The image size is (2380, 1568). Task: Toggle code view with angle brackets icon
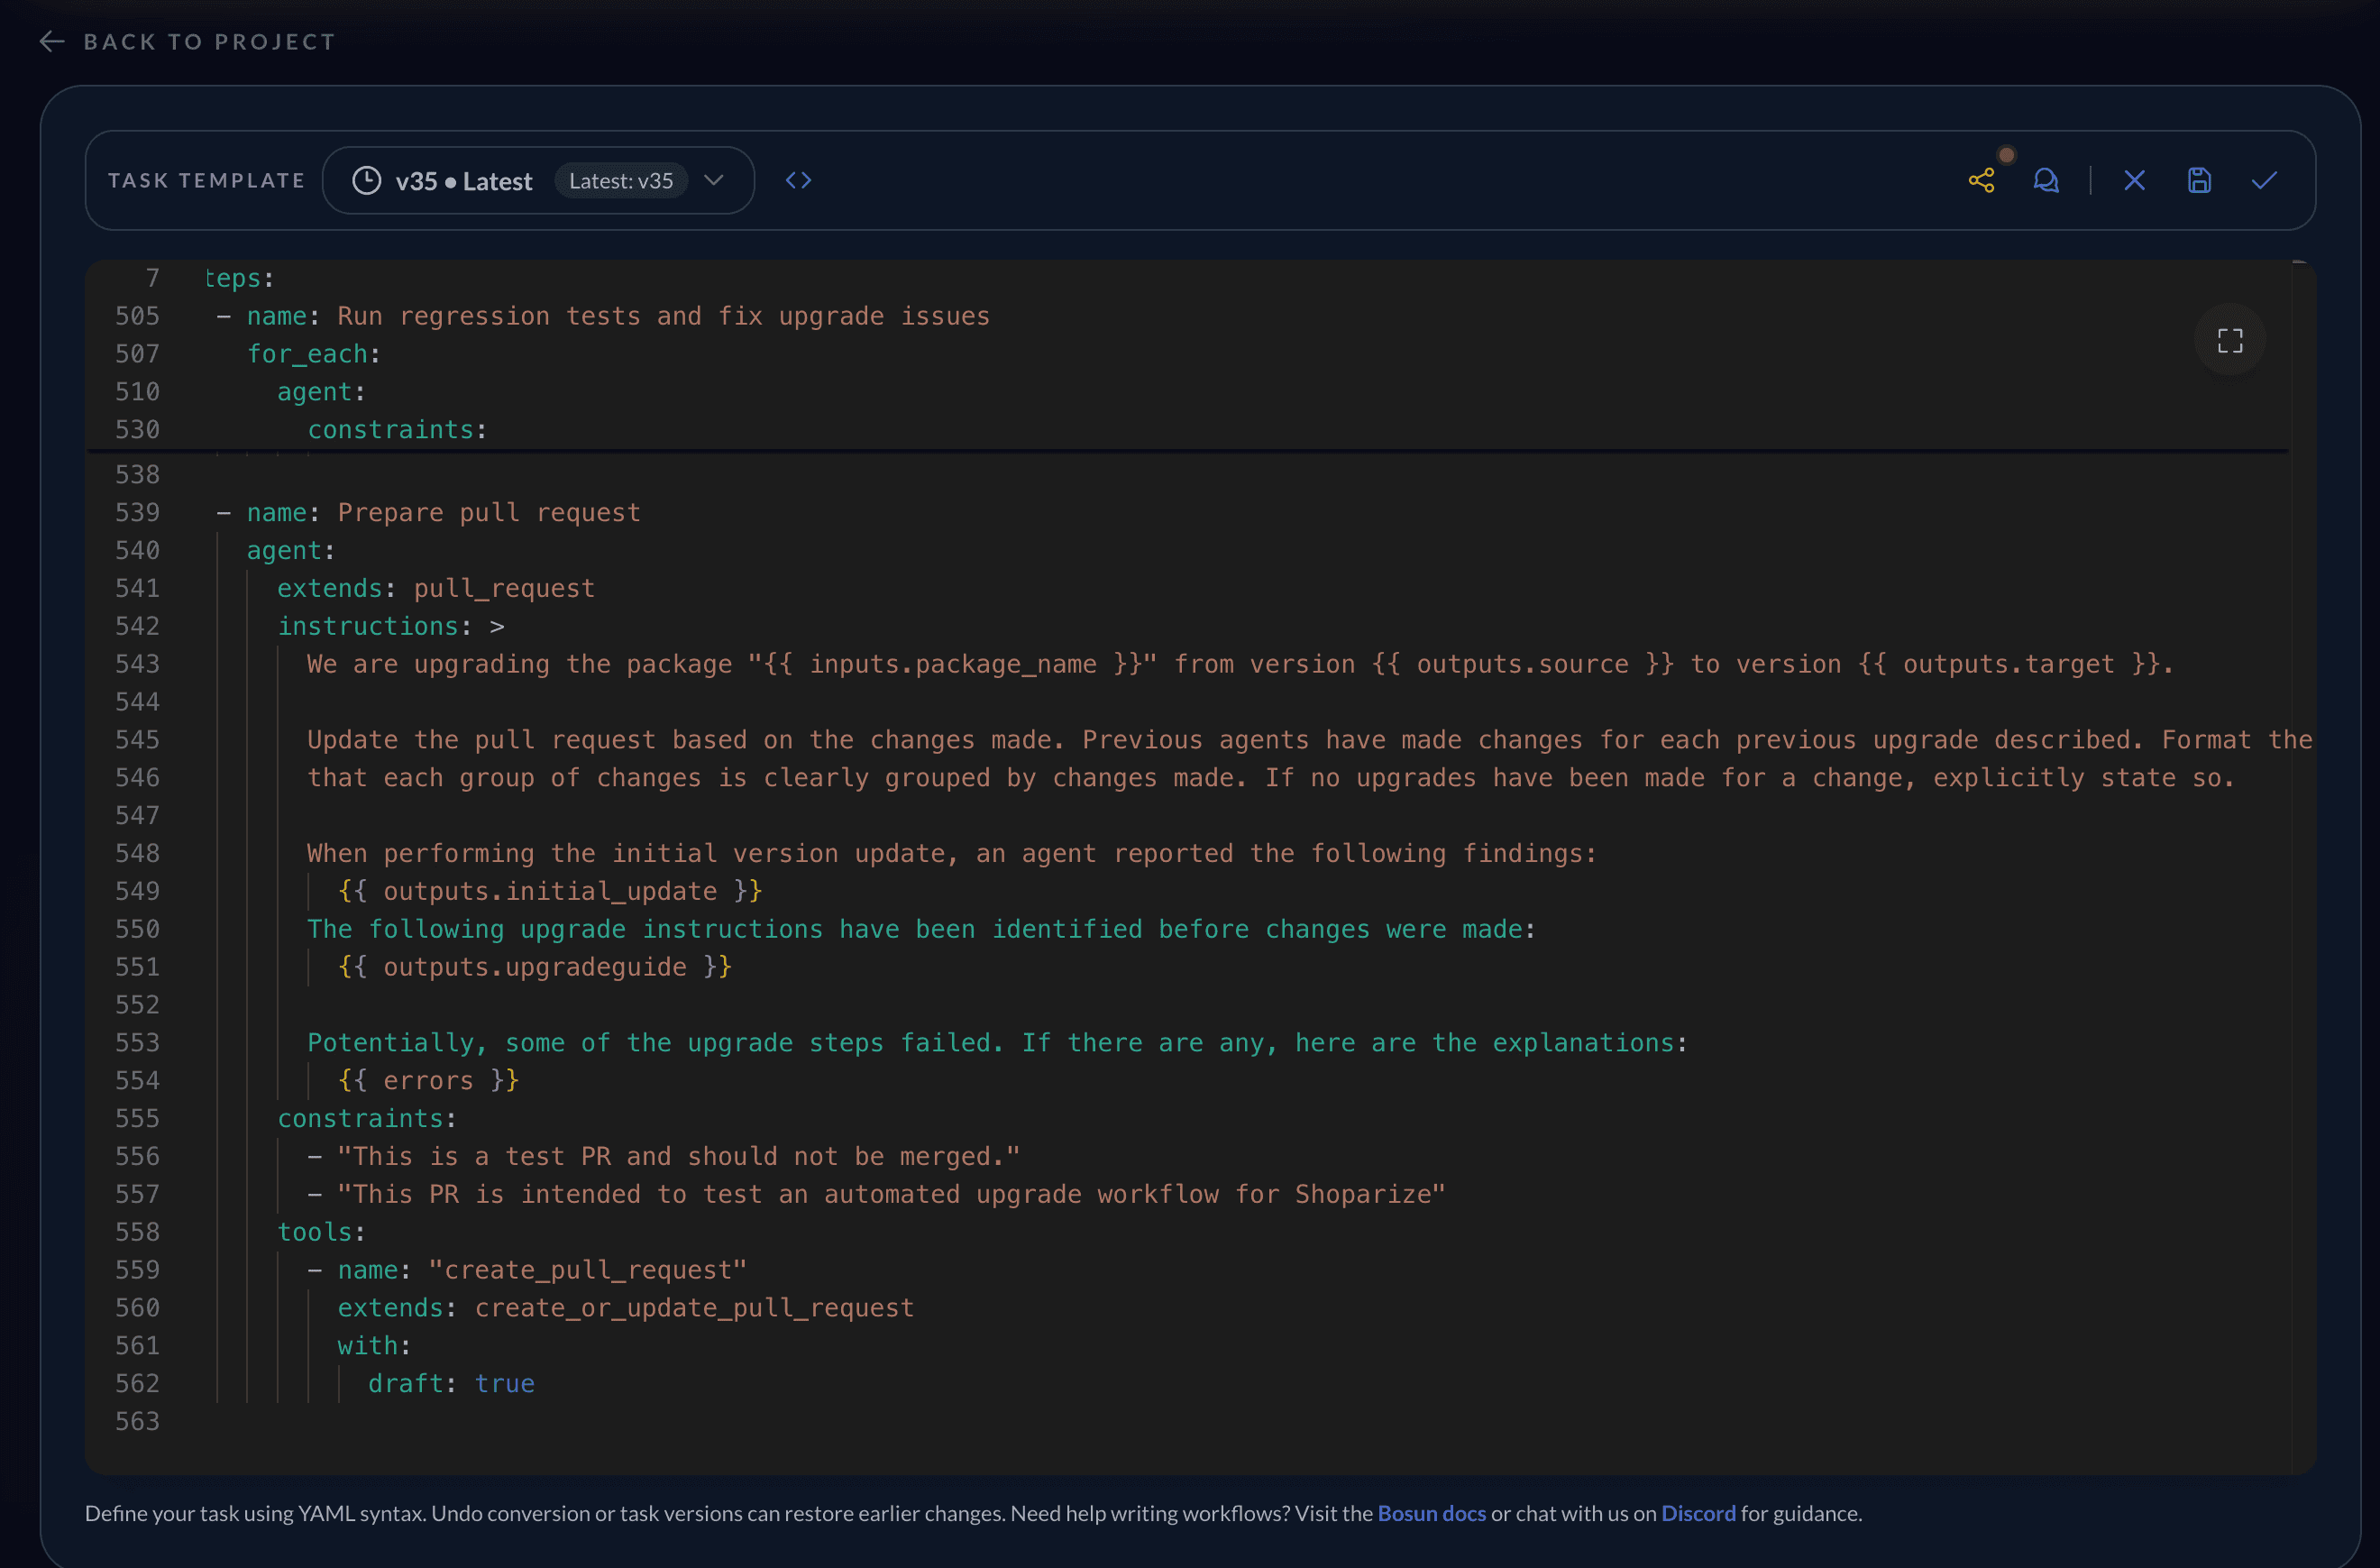click(x=798, y=181)
